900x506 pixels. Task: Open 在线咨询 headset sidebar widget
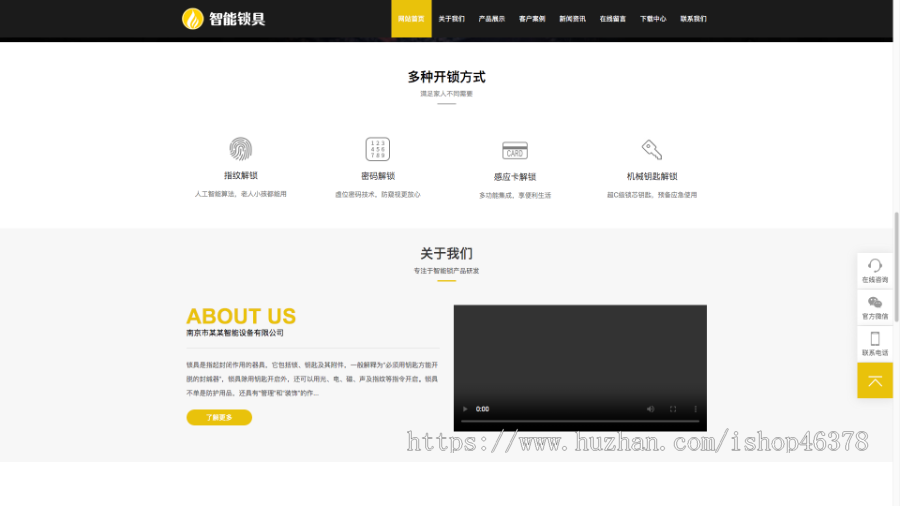875,270
